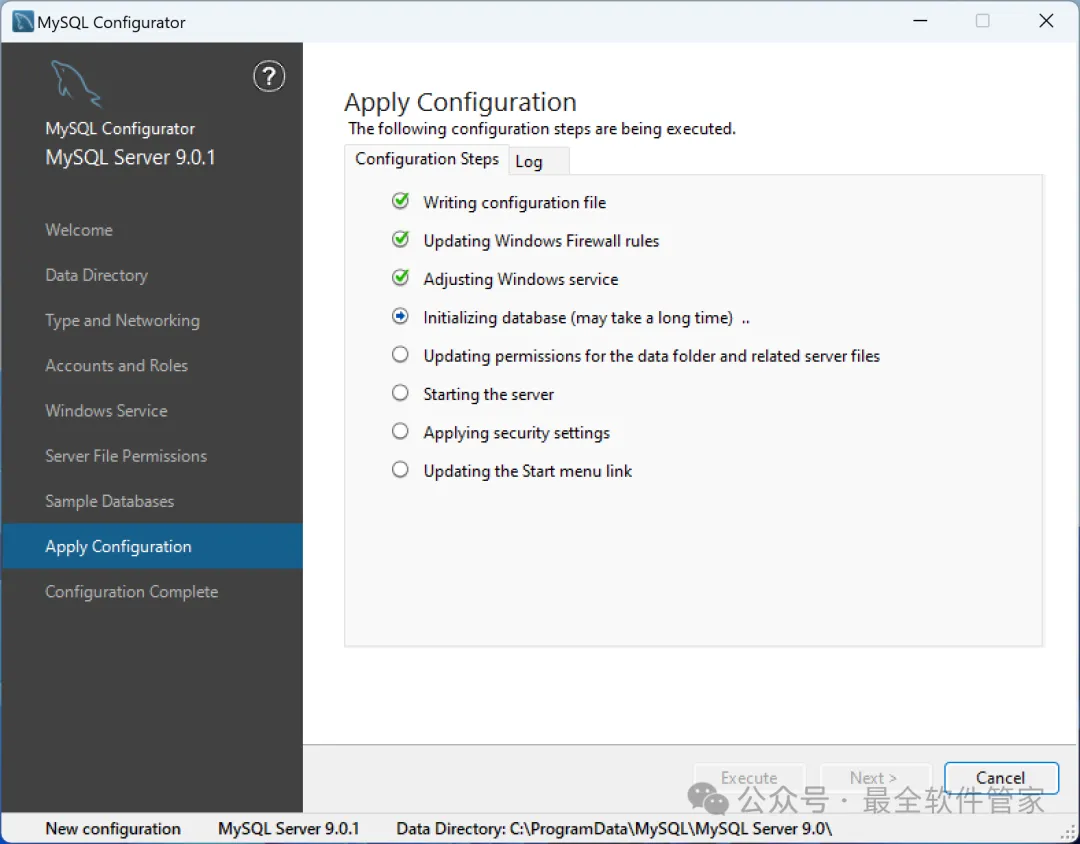Click in-progress indicator for Initializing database
The width and height of the screenshot is (1080, 844).
[400, 316]
